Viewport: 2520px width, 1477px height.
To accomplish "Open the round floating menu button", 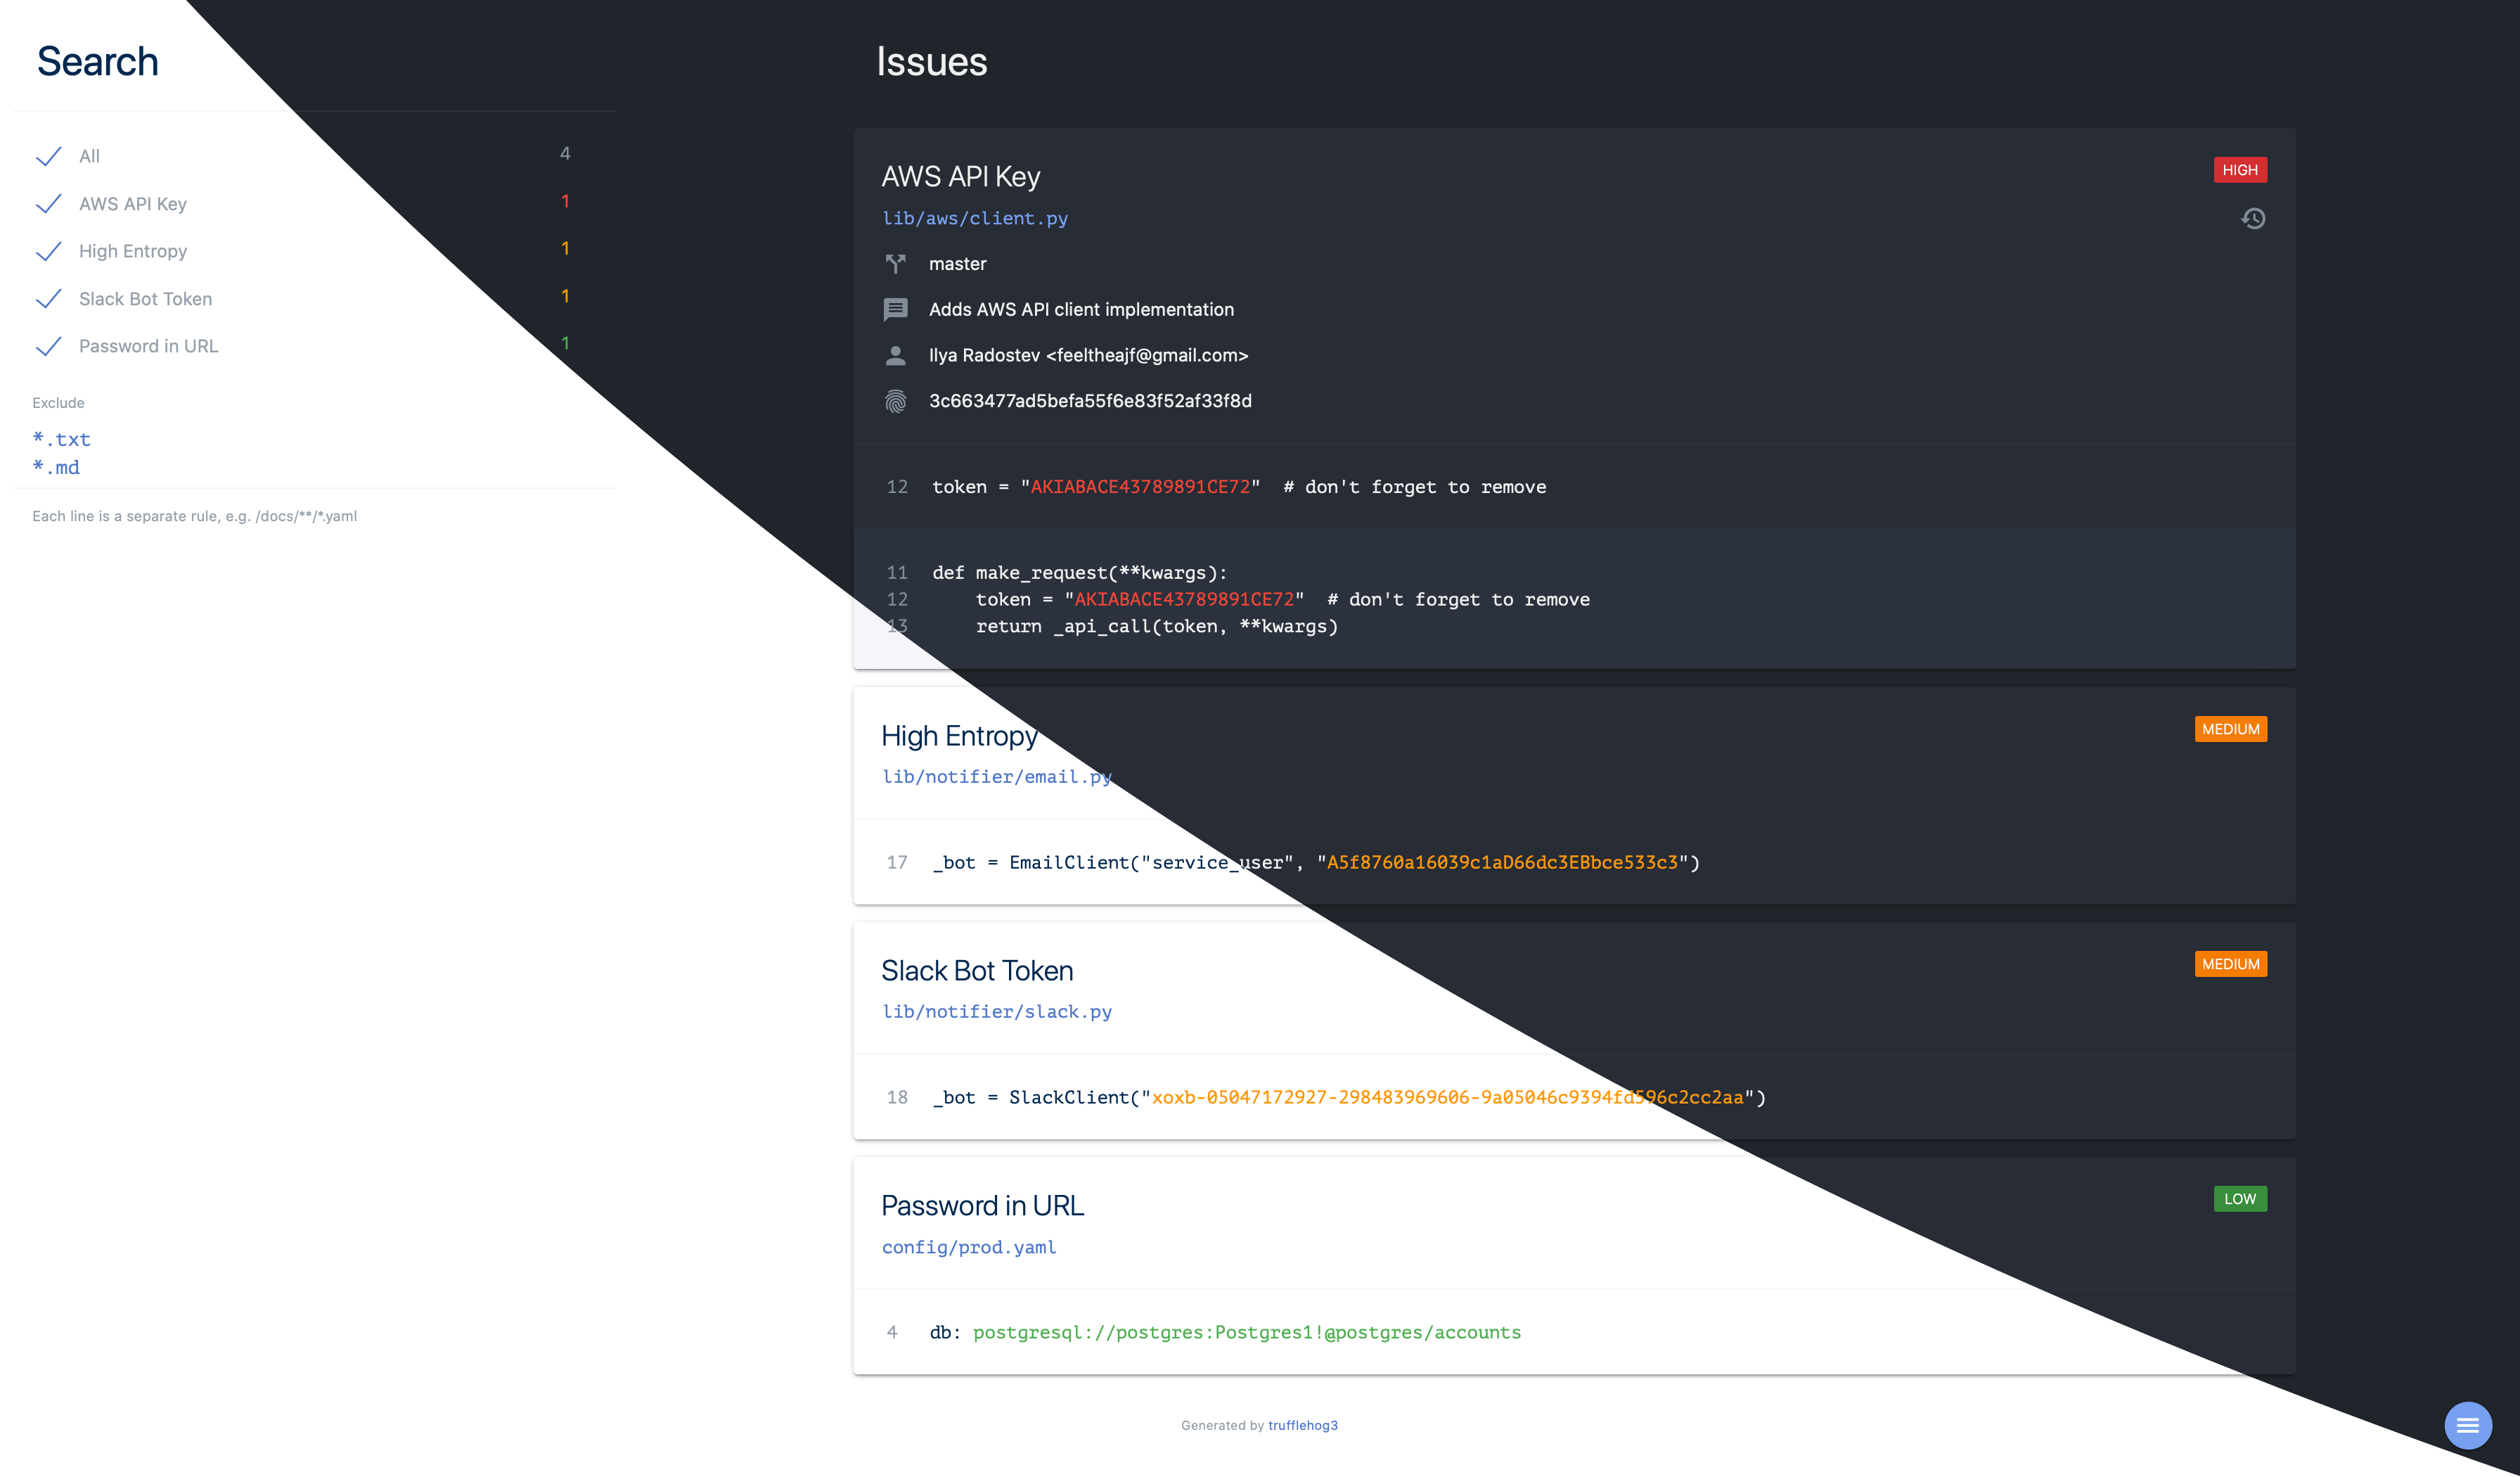I will [x=2467, y=1424].
